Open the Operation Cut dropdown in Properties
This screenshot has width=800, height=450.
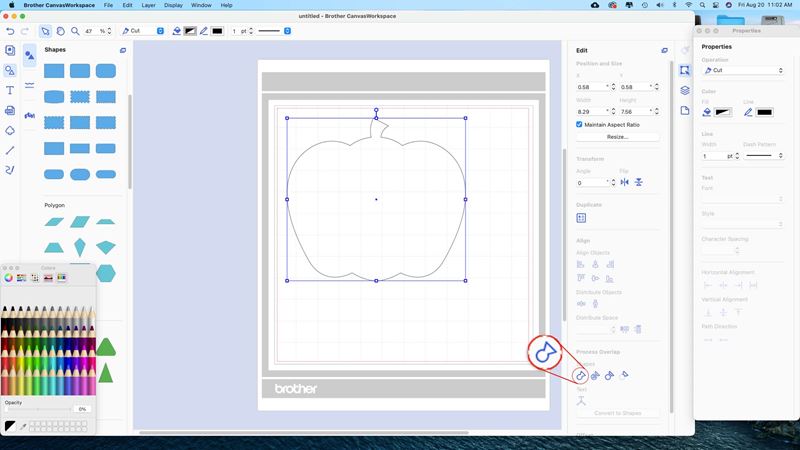[x=742, y=71]
